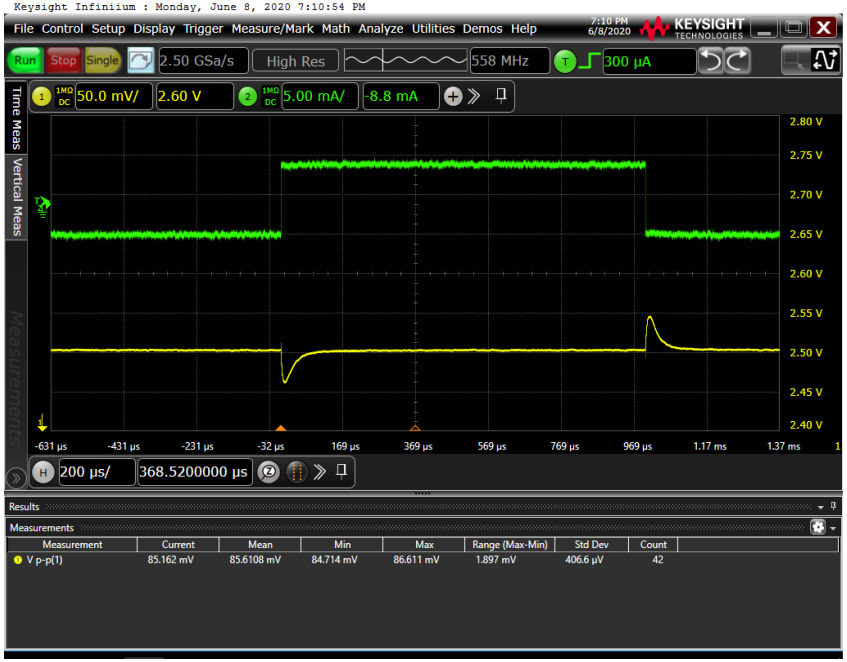Expand hidden channel controls with the chevron
The image size is (847, 662).
475,96
